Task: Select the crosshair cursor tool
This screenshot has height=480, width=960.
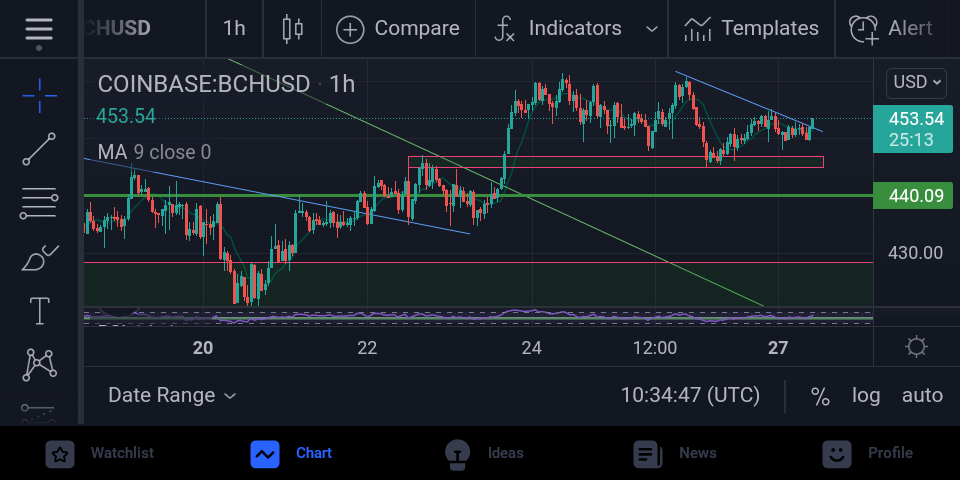Action: pyautogui.click(x=39, y=96)
